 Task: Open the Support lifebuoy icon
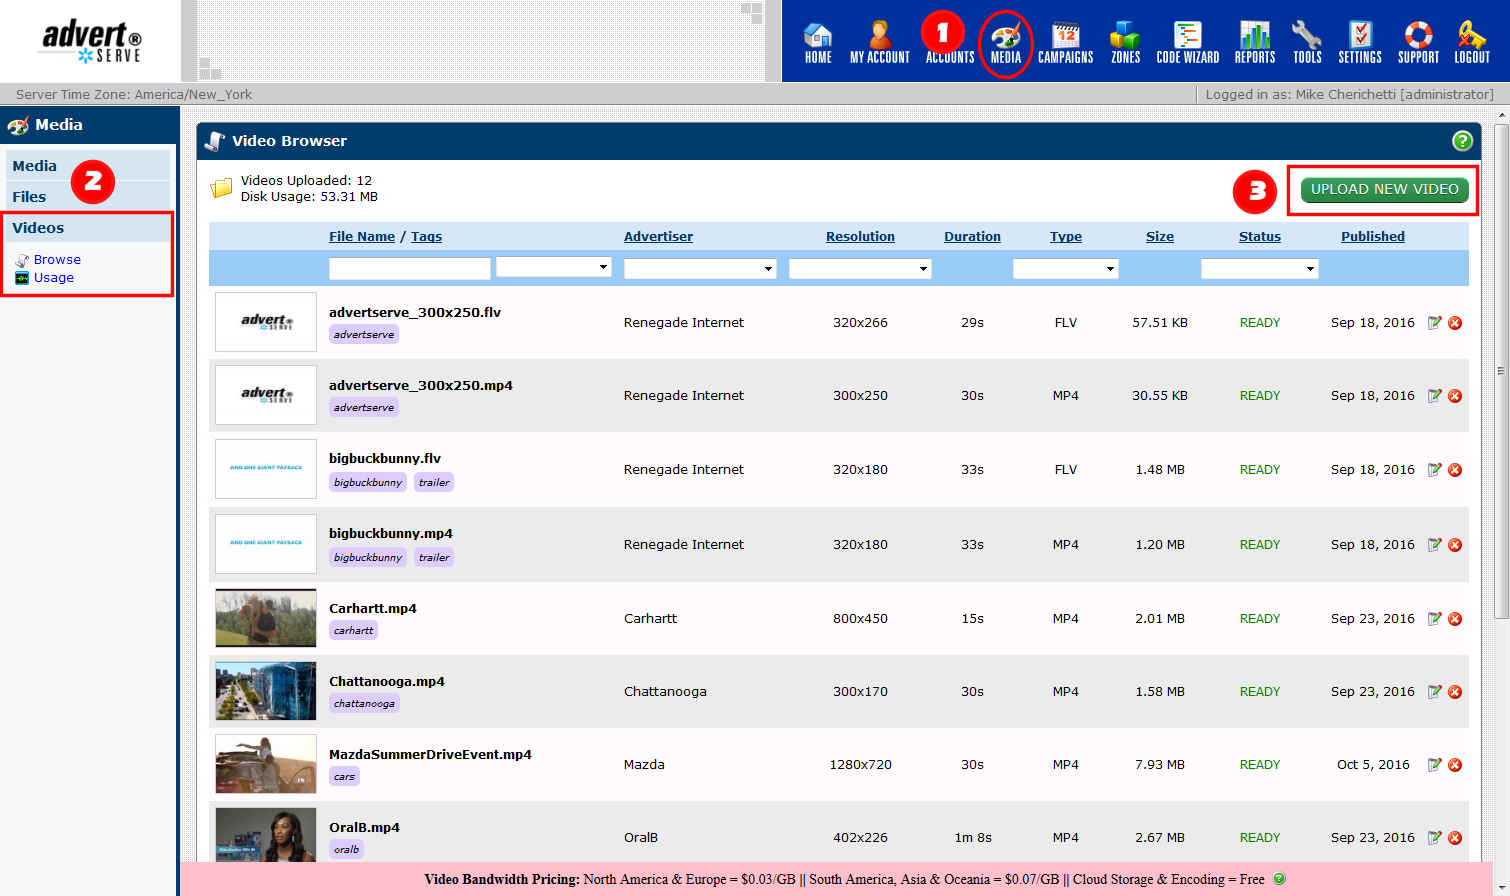click(1418, 43)
